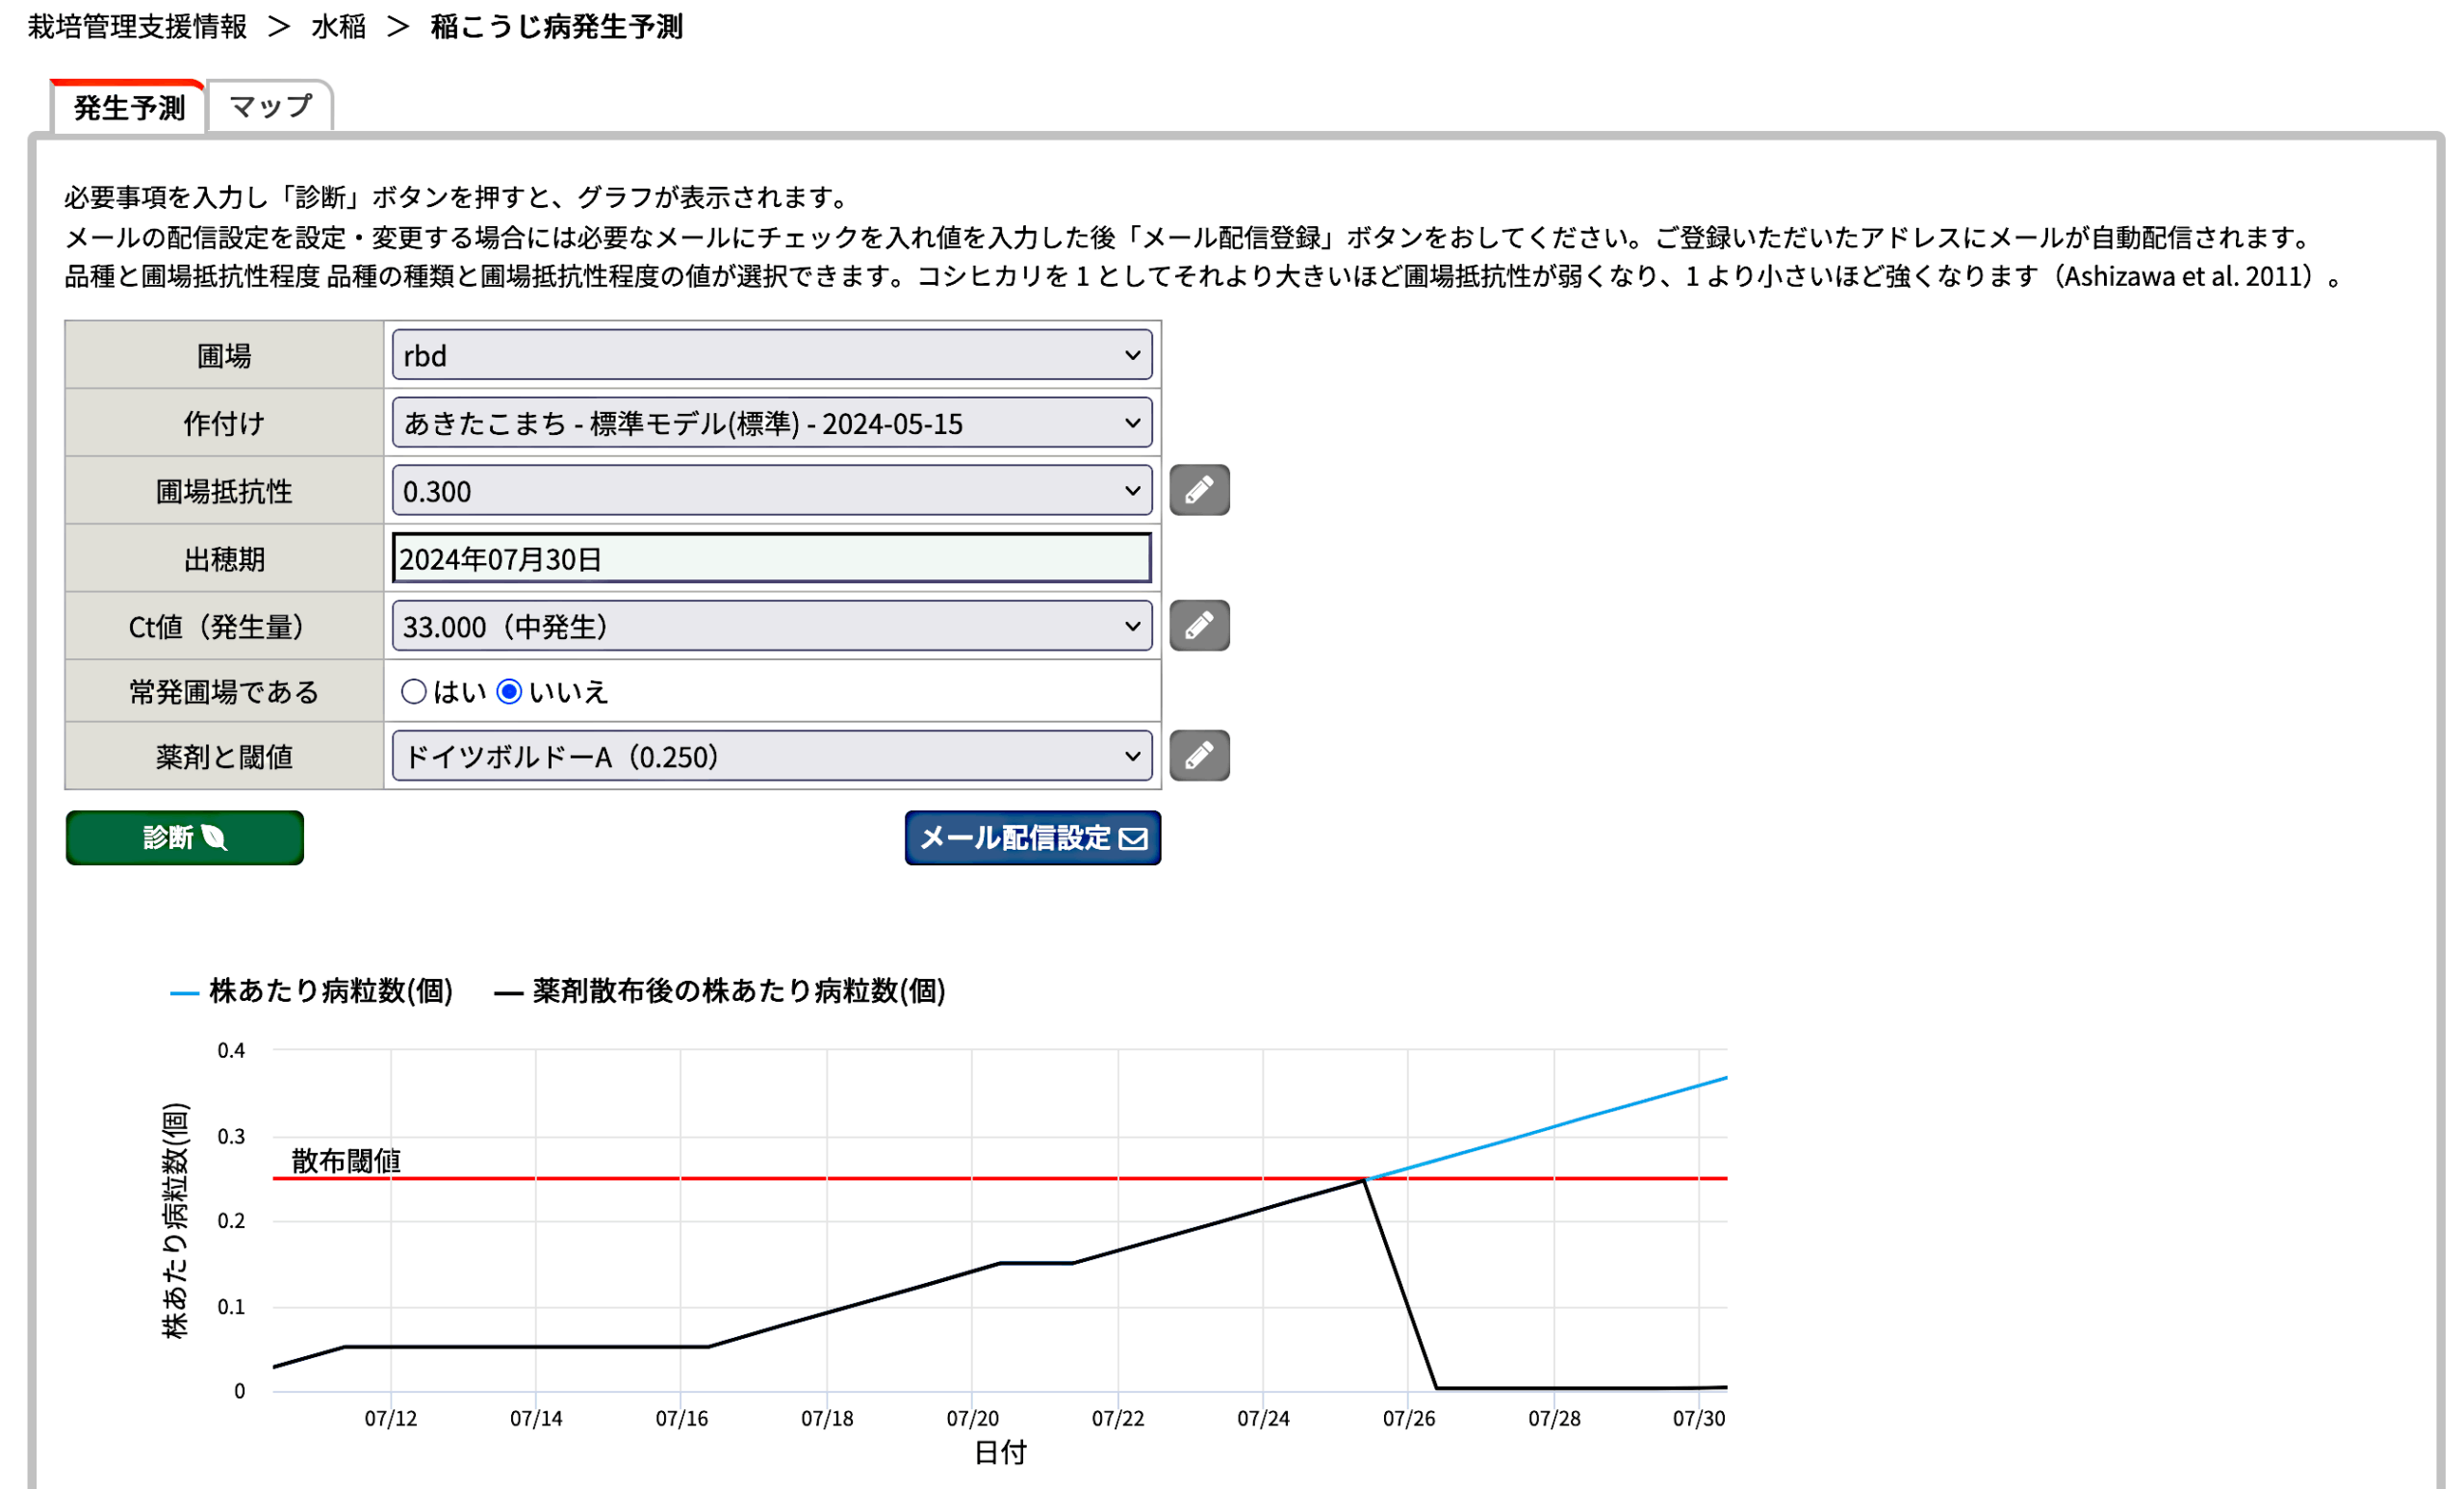
Task: Switch to the マップ tab
Action: [x=270, y=106]
